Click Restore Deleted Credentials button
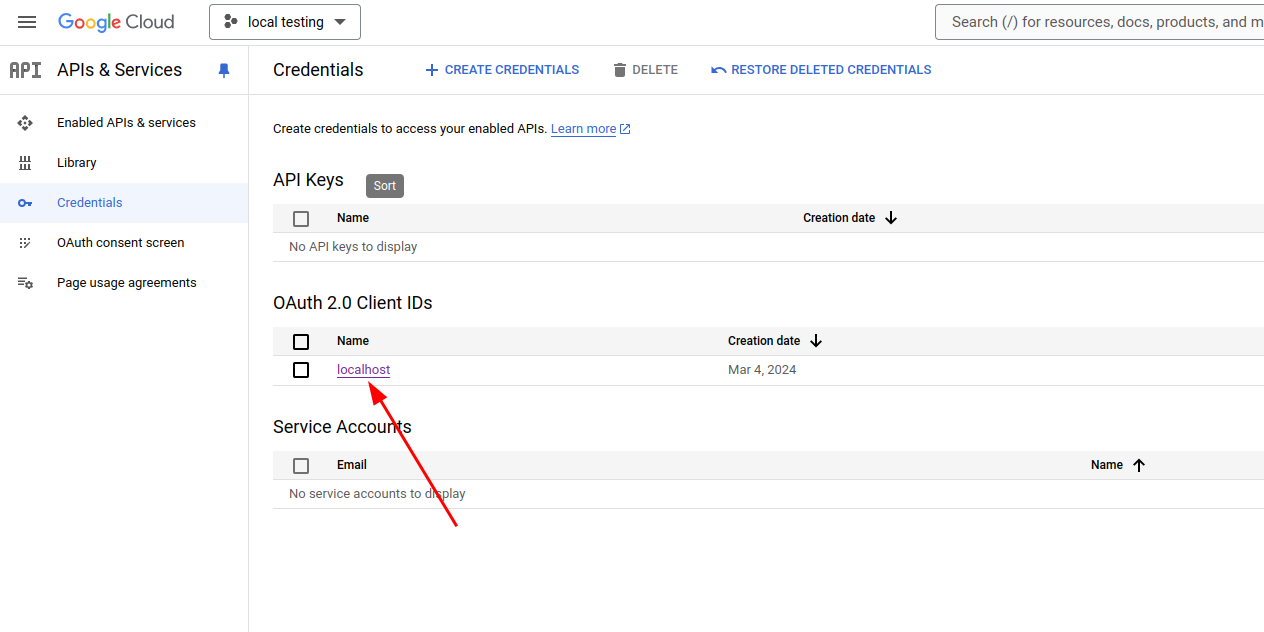The height and width of the screenshot is (632, 1264). click(821, 70)
